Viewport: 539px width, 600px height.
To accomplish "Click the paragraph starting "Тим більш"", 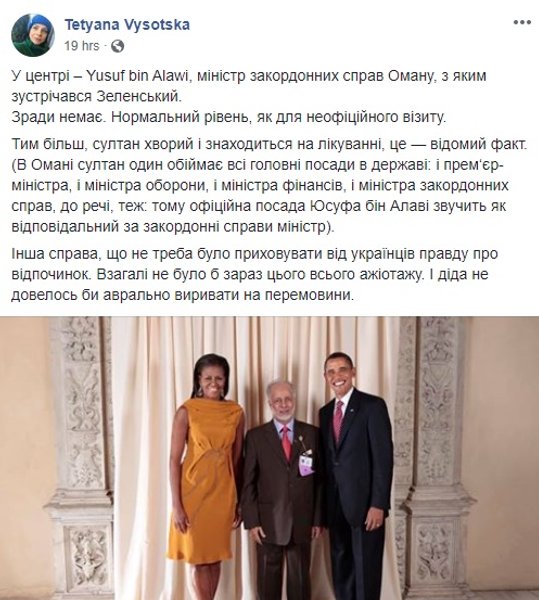I will [269, 186].
